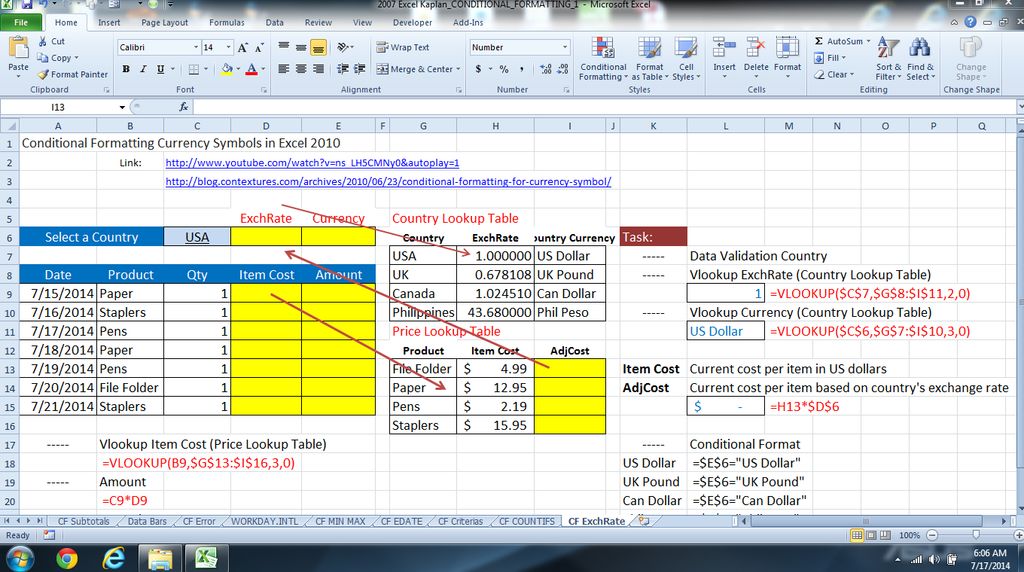Apply comma style

pyautogui.click(x=521, y=69)
